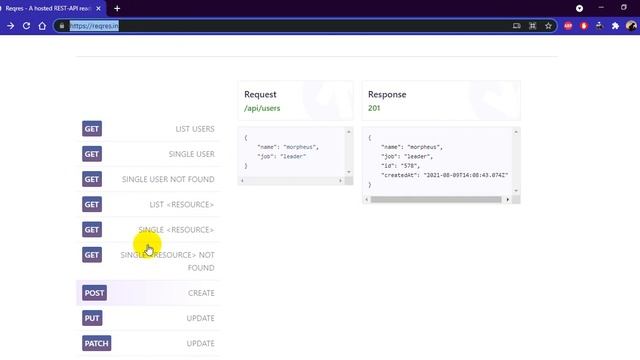This screenshot has height=360, width=640.
Task: Click request box scroll right arrow
Action: tap(340, 180)
